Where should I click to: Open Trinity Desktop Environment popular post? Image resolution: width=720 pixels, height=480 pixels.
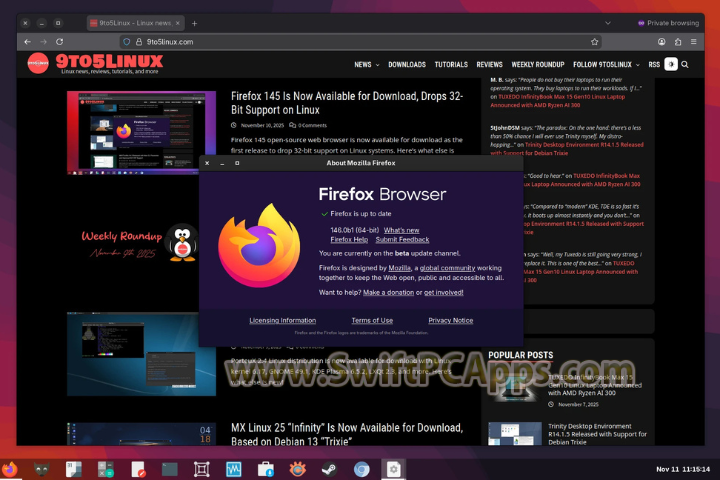click(597, 434)
